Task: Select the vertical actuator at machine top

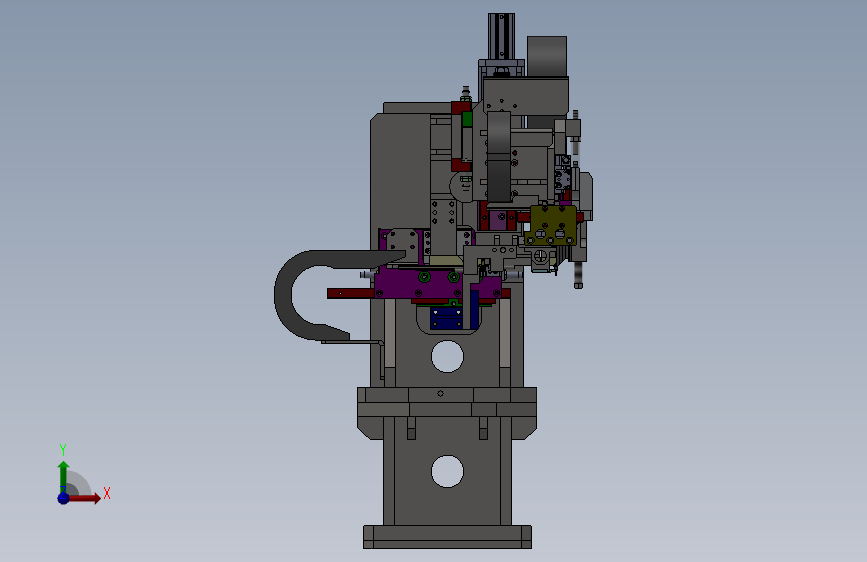Action: [501, 36]
